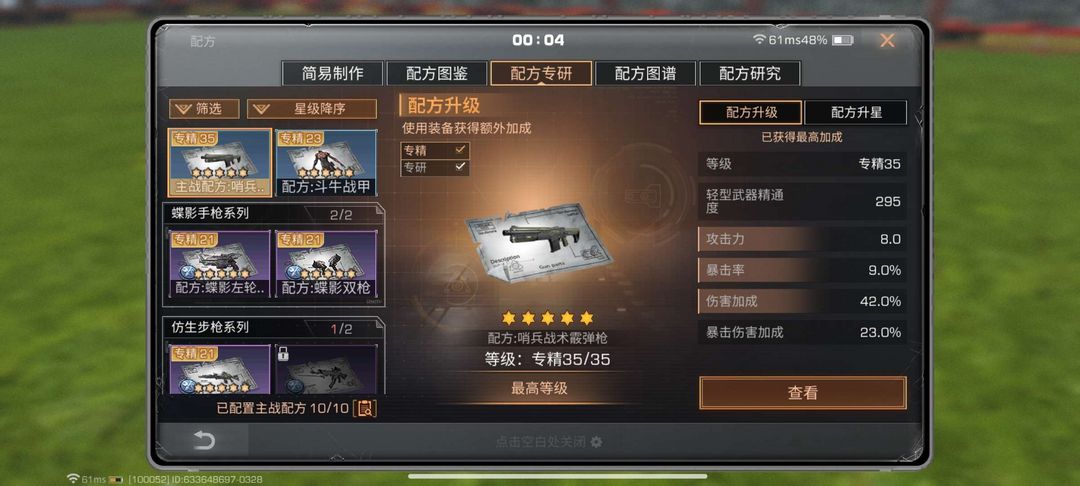Switch to the 配方升星 button
Image resolution: width=1080 pixels, height=486 pixels.
tap(856, 112)
